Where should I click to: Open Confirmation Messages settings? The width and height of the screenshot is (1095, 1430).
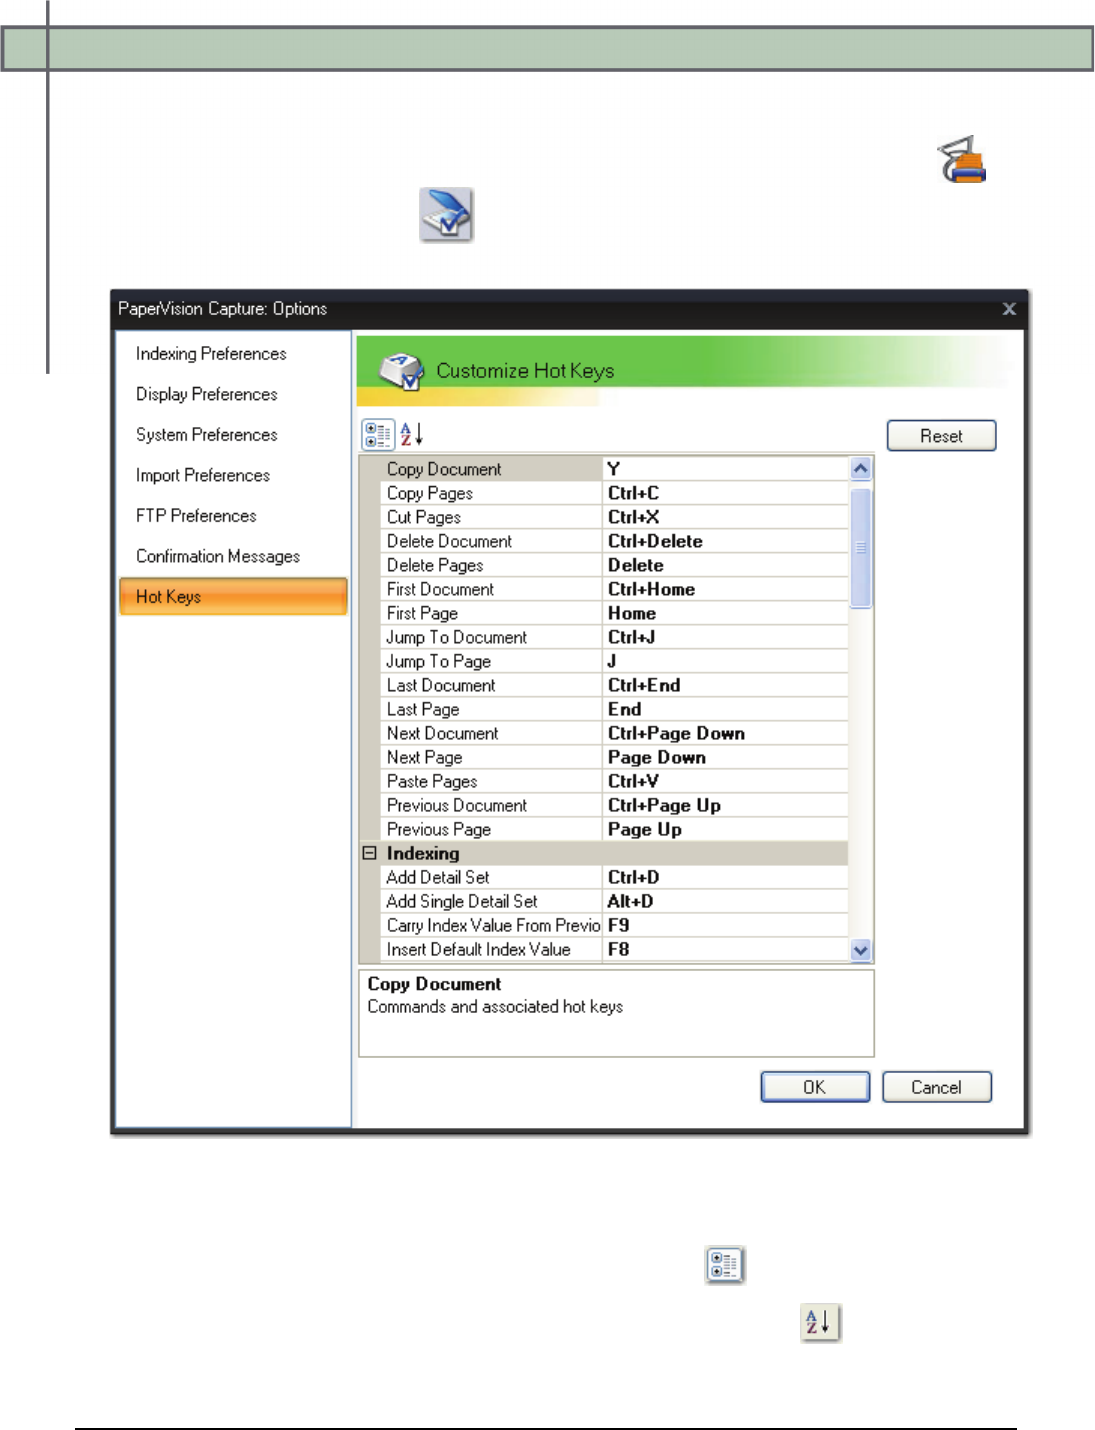(x=218, y=556)
